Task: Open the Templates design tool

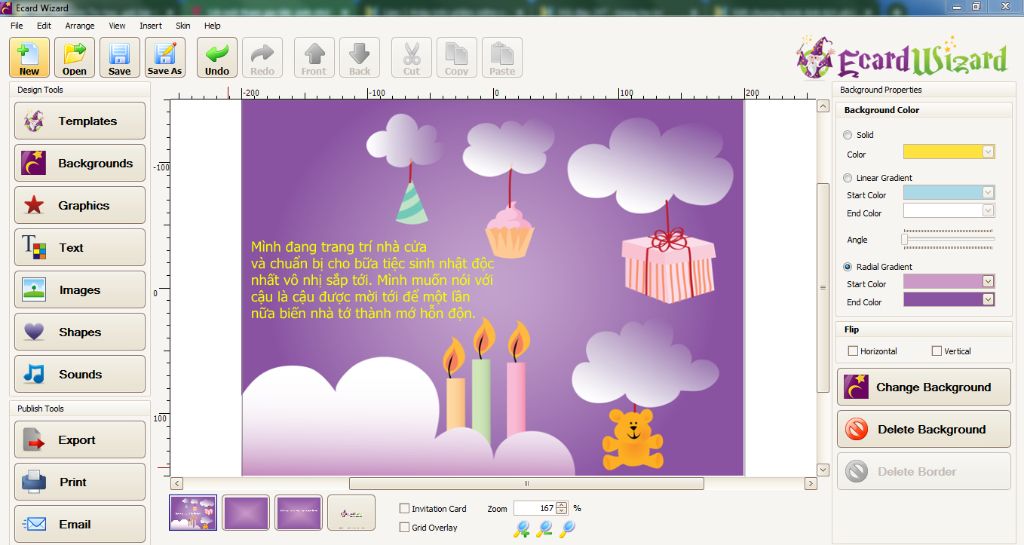Action: point(80,121)
